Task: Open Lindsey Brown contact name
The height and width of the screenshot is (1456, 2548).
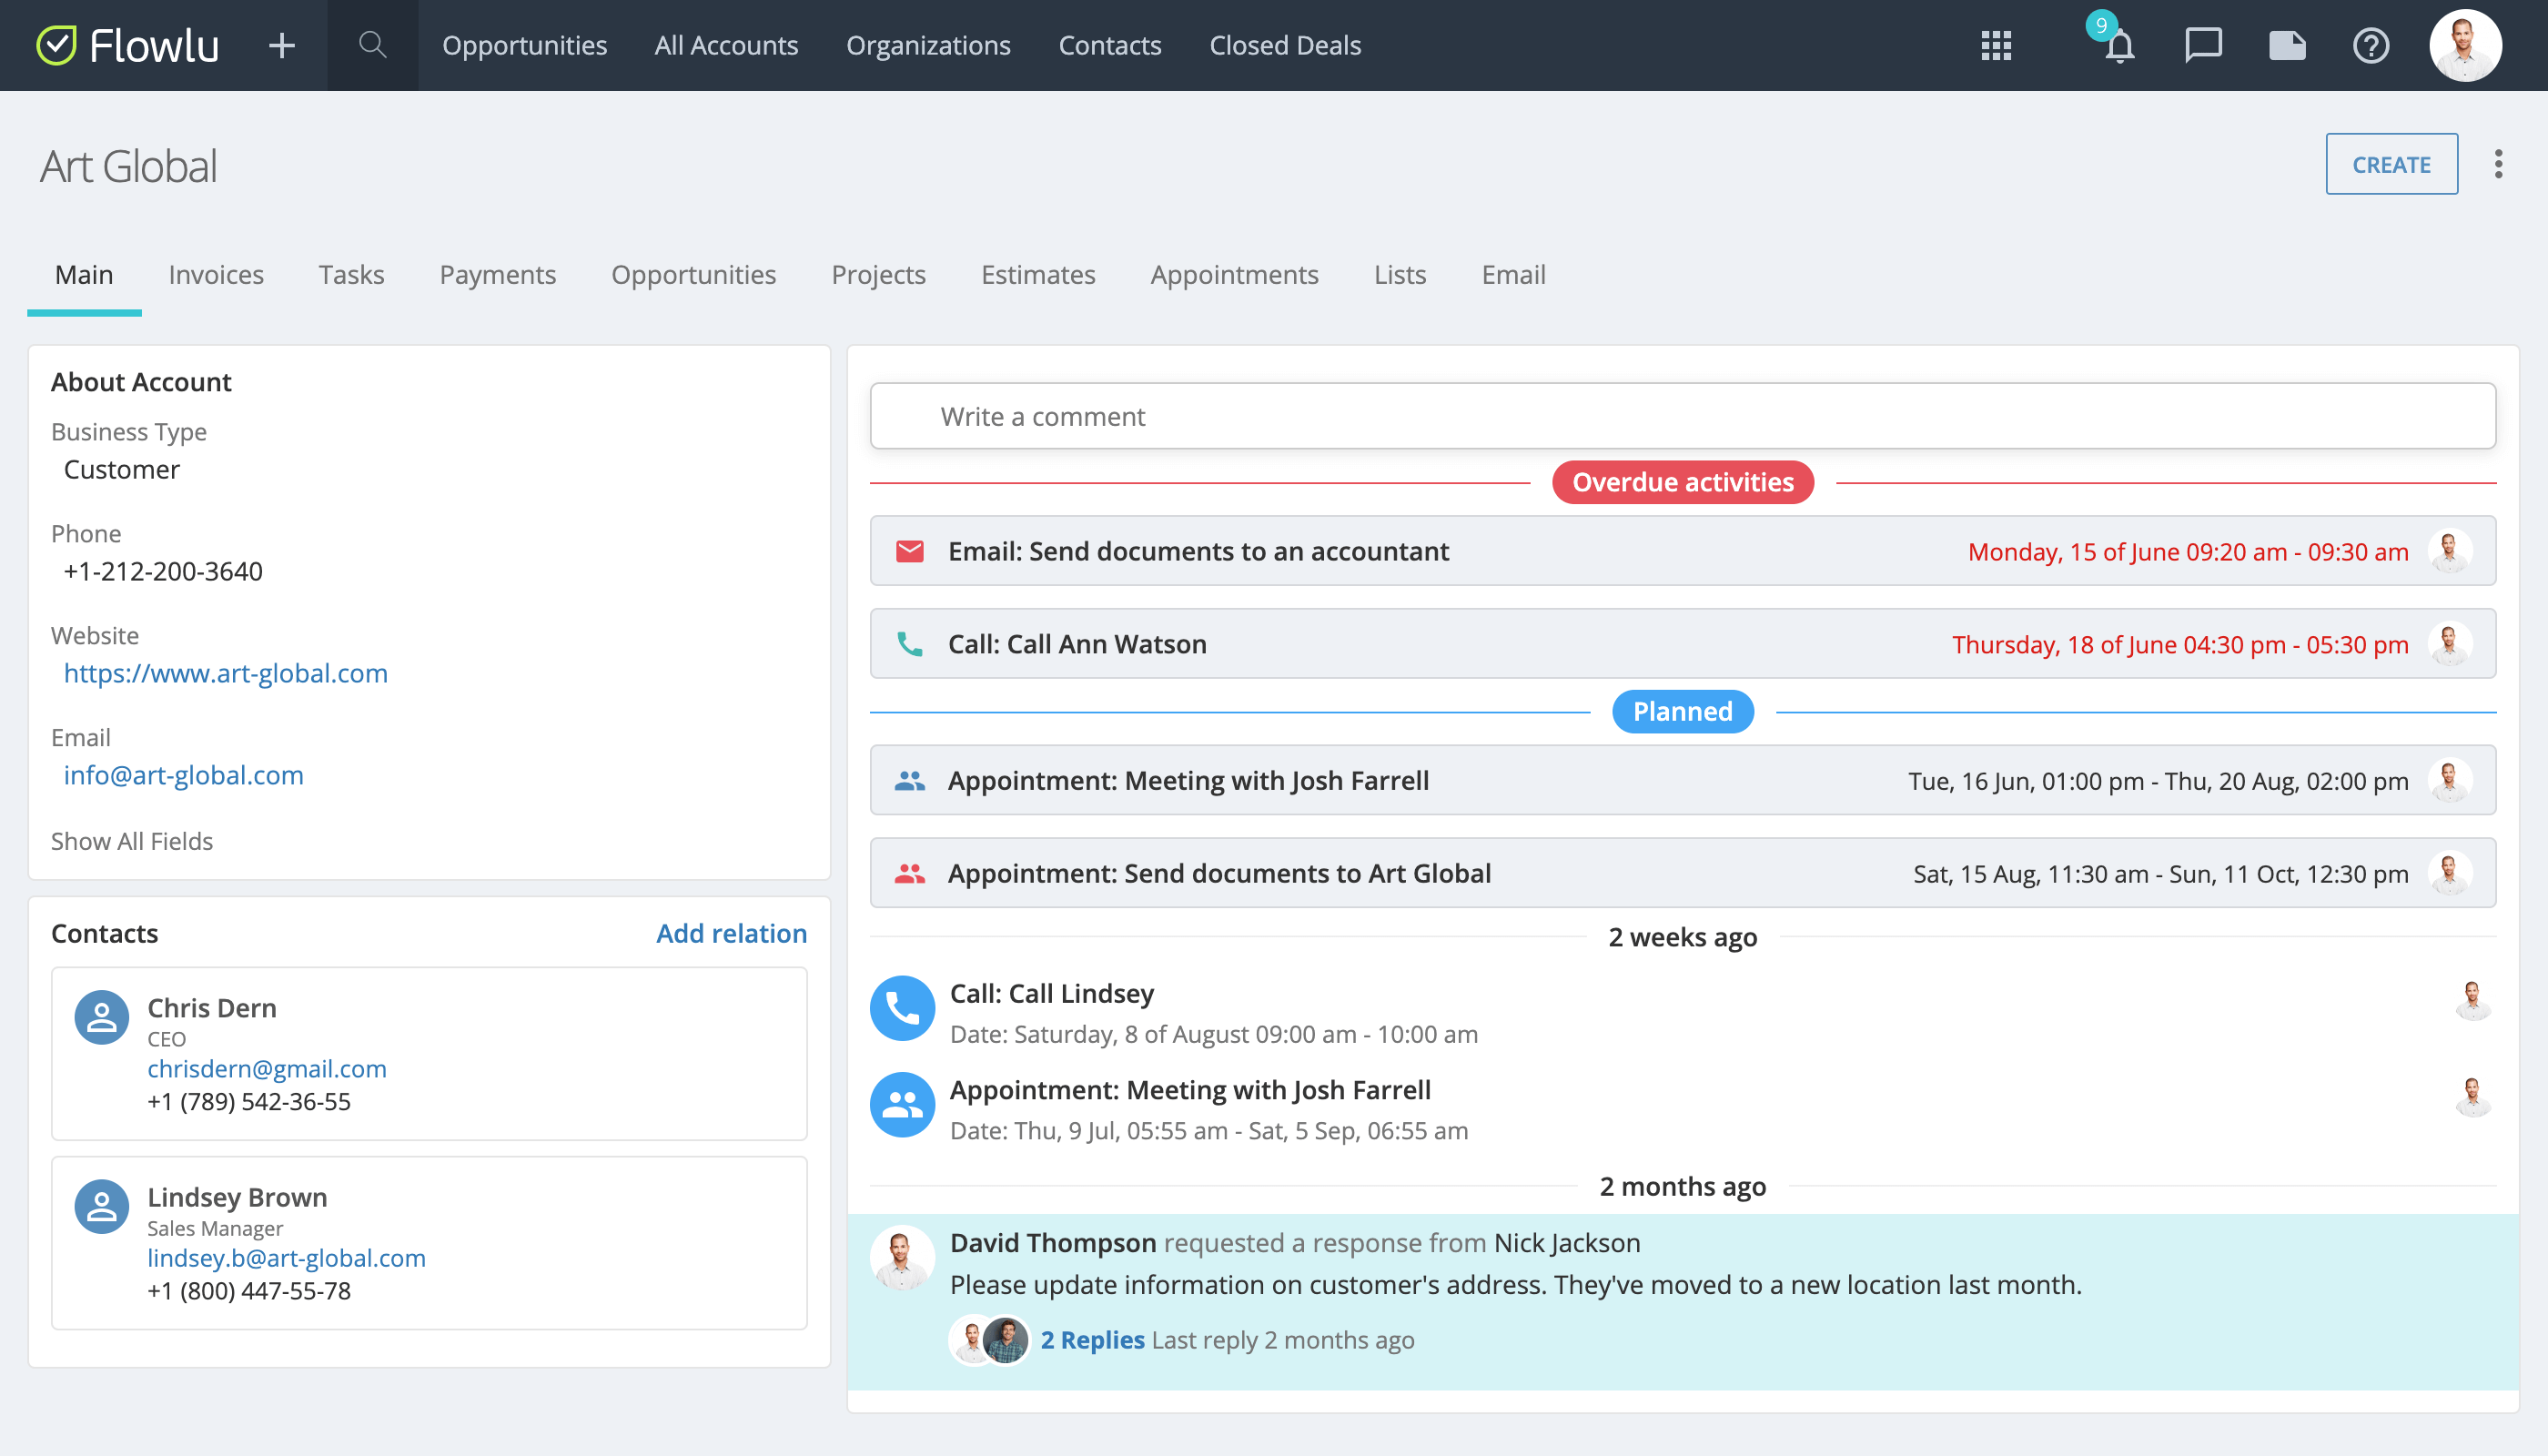Action: [237, 1196]
